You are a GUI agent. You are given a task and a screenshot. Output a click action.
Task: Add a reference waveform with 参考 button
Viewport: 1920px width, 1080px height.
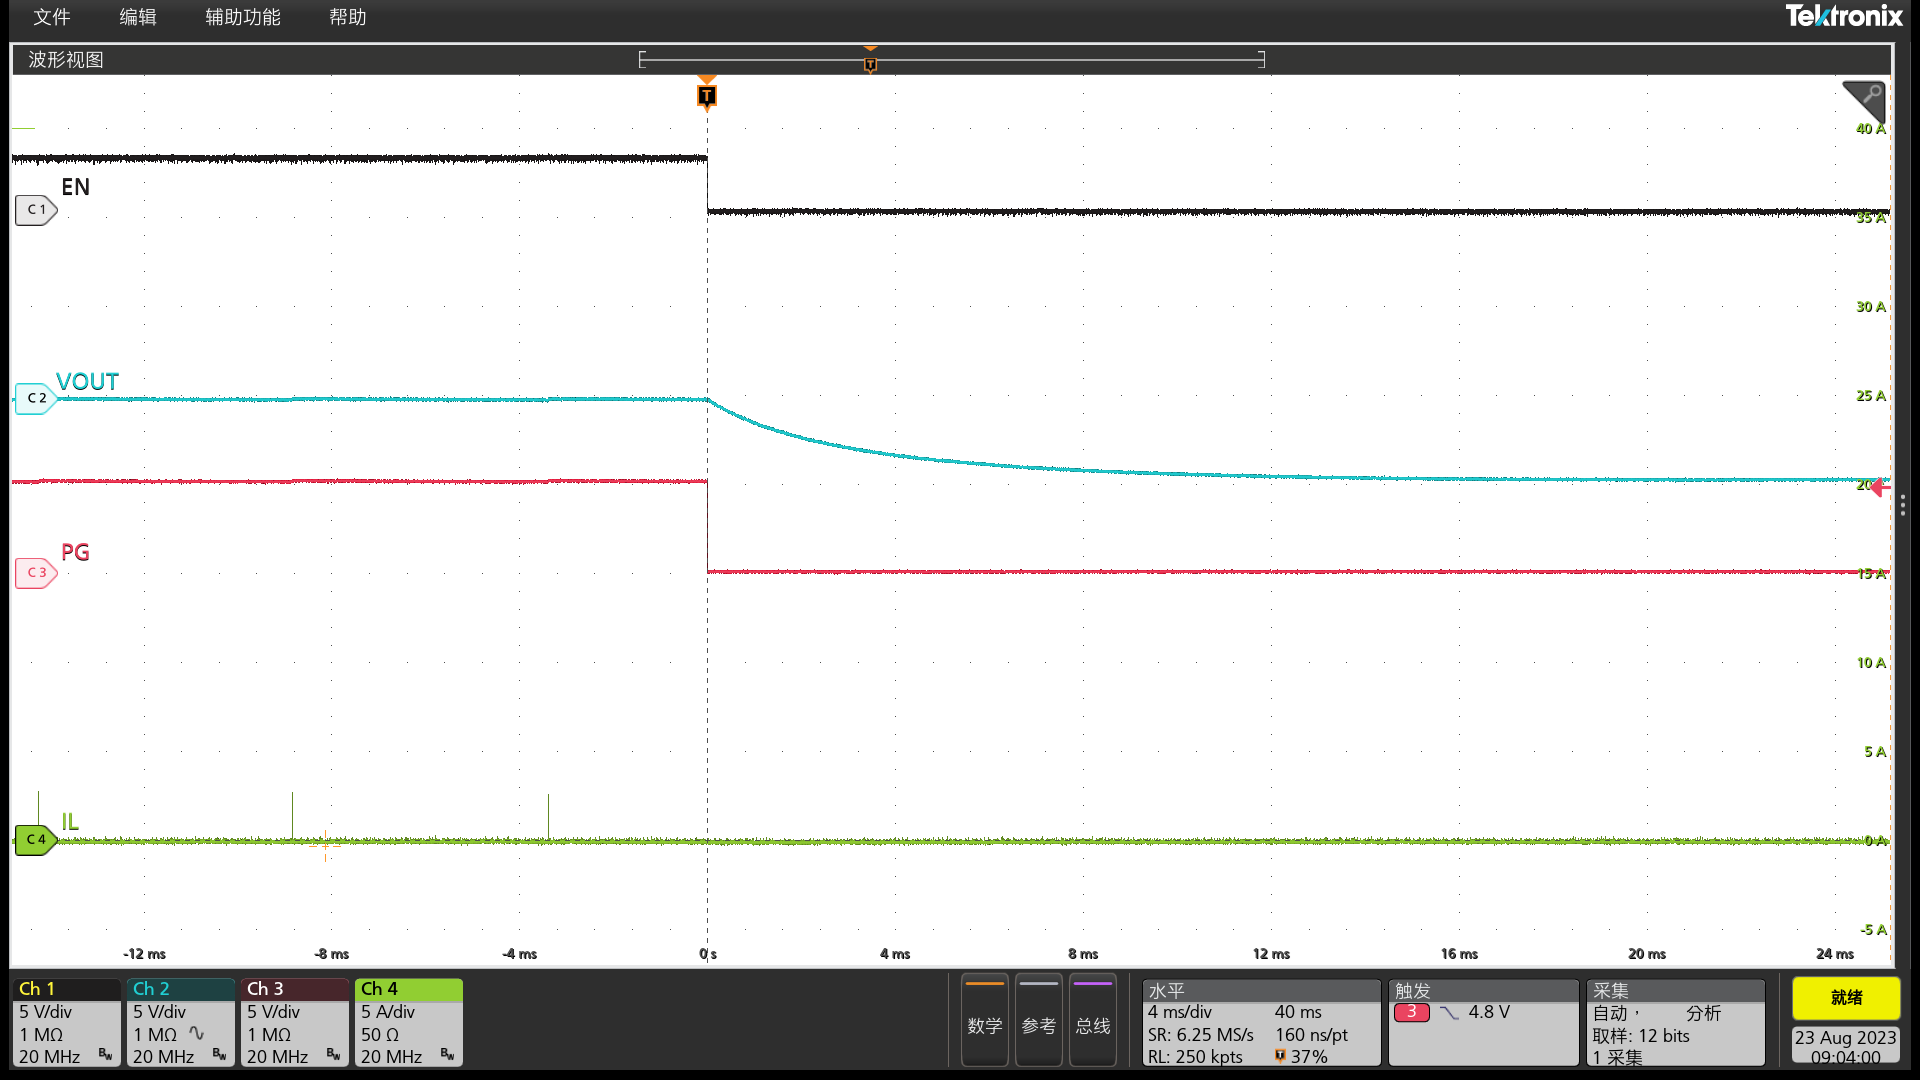coord(1038,1020)
